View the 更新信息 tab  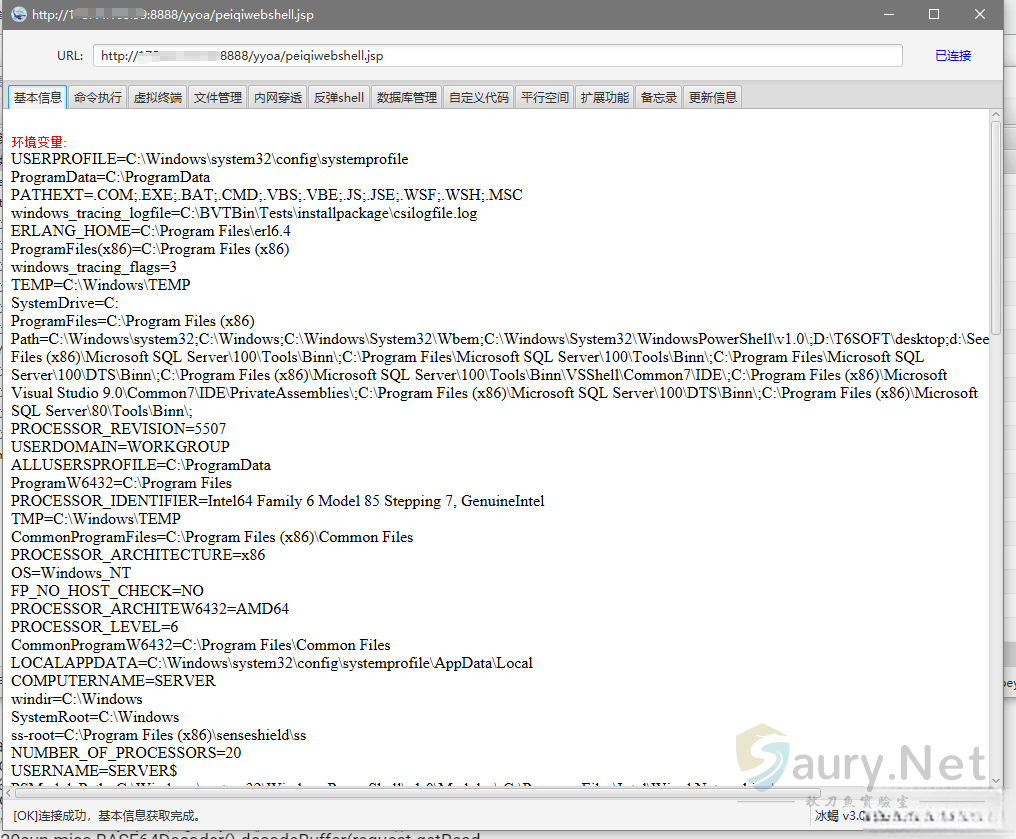pos(713,97)
